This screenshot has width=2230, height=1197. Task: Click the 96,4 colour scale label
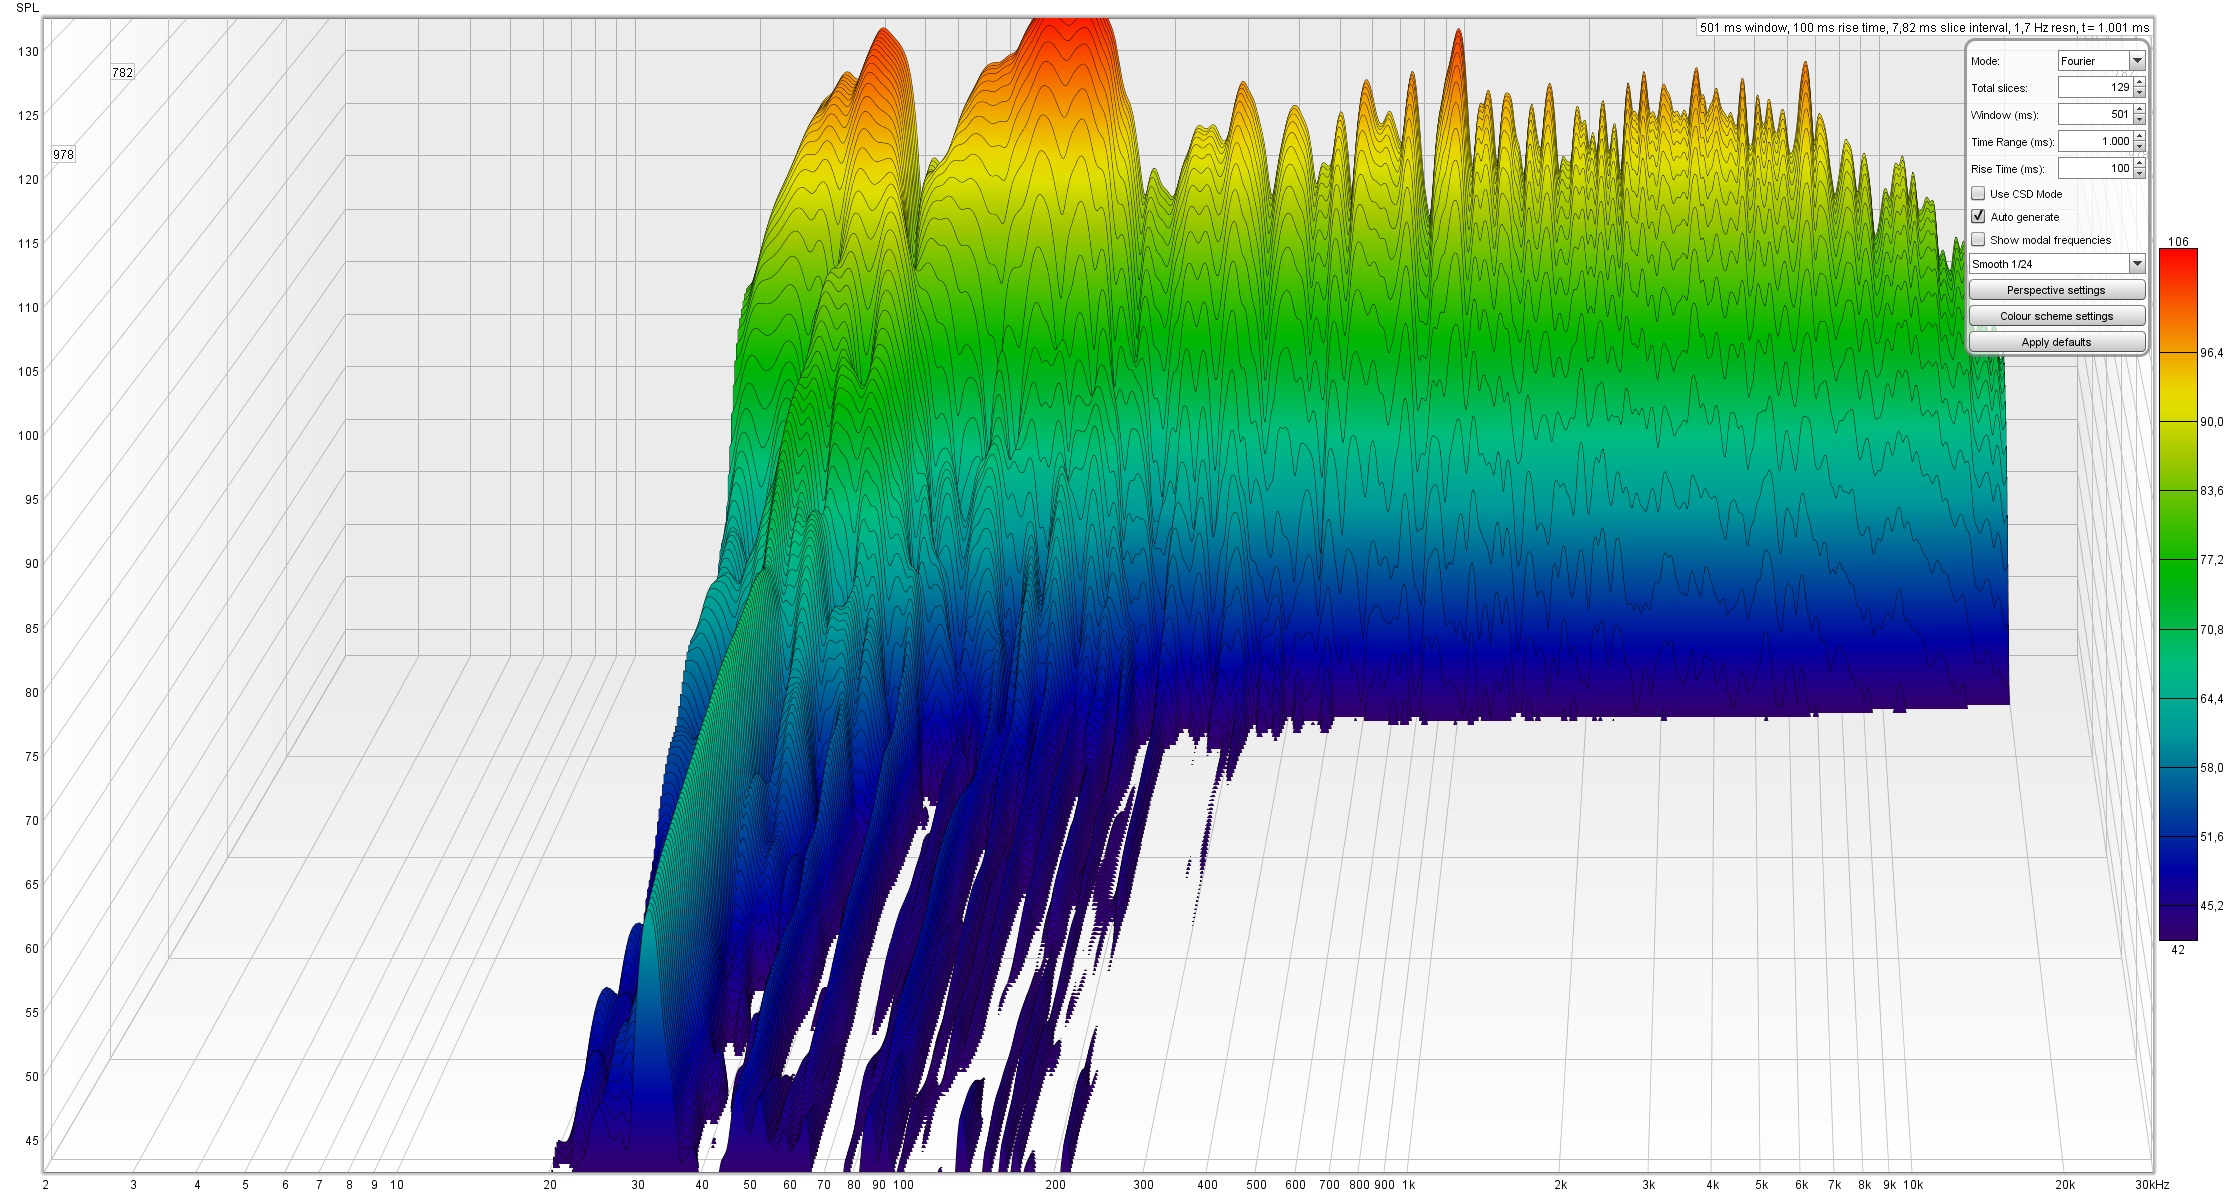point(2211,353)
